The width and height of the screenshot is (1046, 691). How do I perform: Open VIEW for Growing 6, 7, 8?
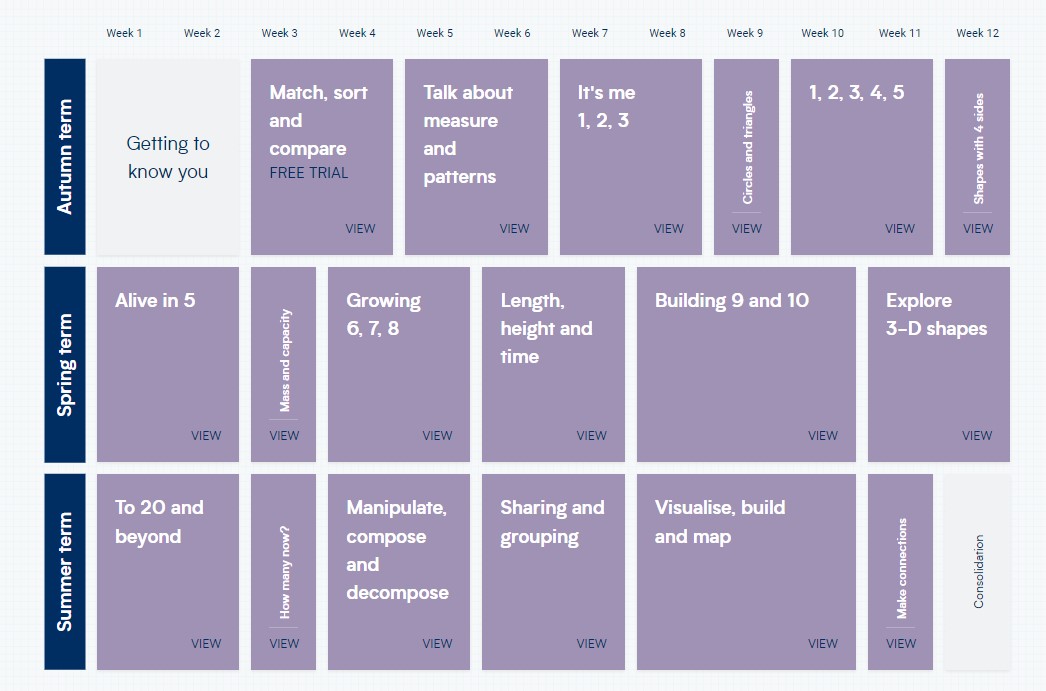pos(438,436)
